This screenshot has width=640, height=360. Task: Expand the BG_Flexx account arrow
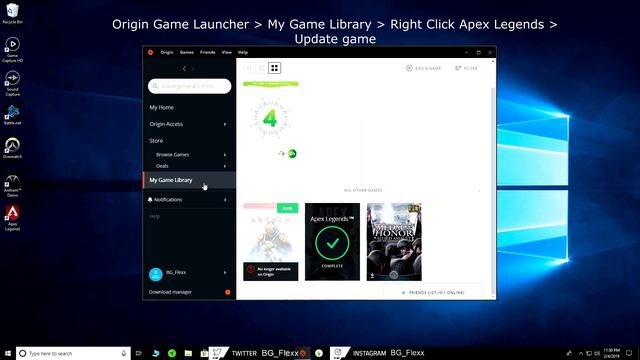[x=225, y=272]
